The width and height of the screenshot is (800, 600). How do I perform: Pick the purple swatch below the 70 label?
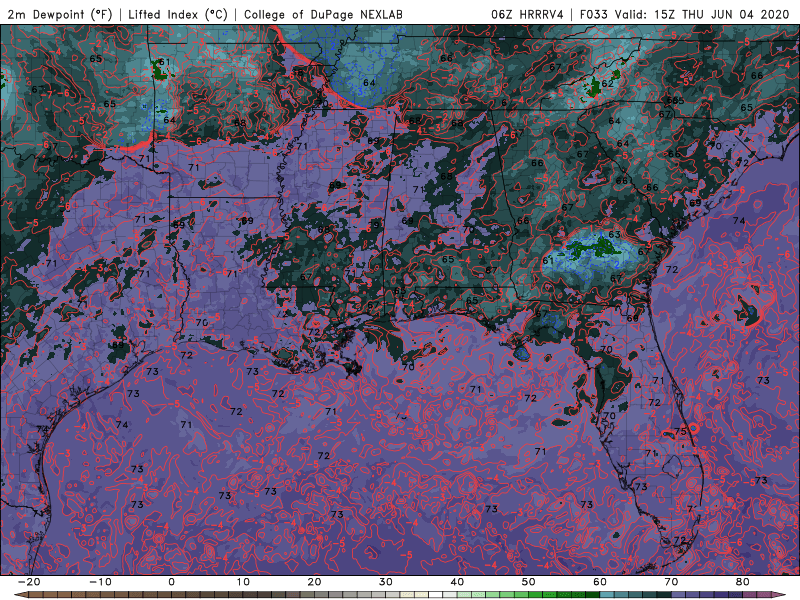tap(679, 595)
